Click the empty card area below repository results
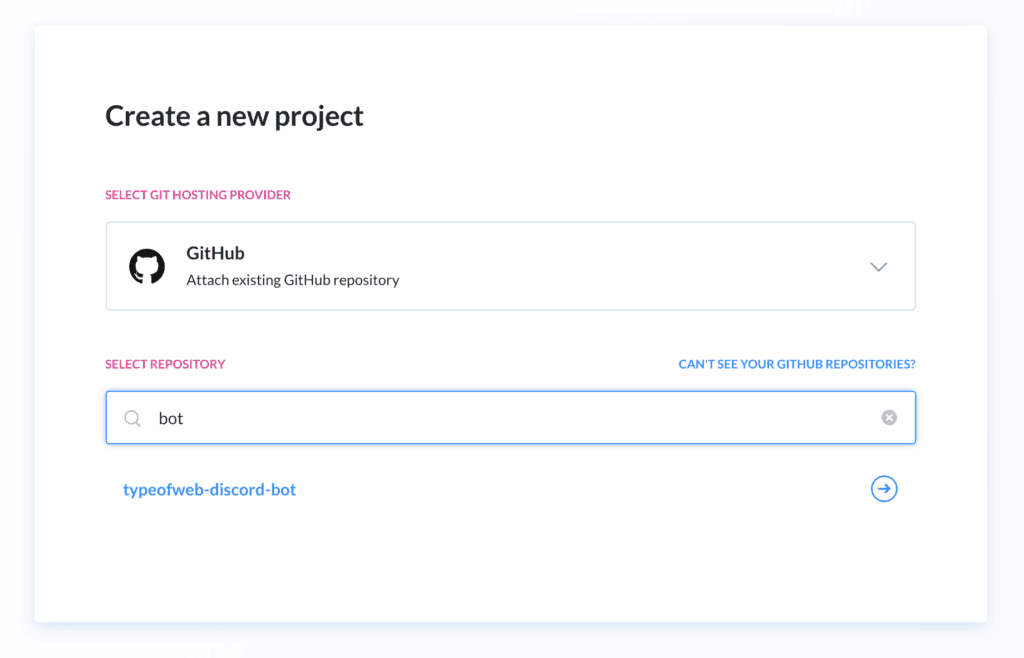Screen dimensions: 1024x658 tap(511, 568)
